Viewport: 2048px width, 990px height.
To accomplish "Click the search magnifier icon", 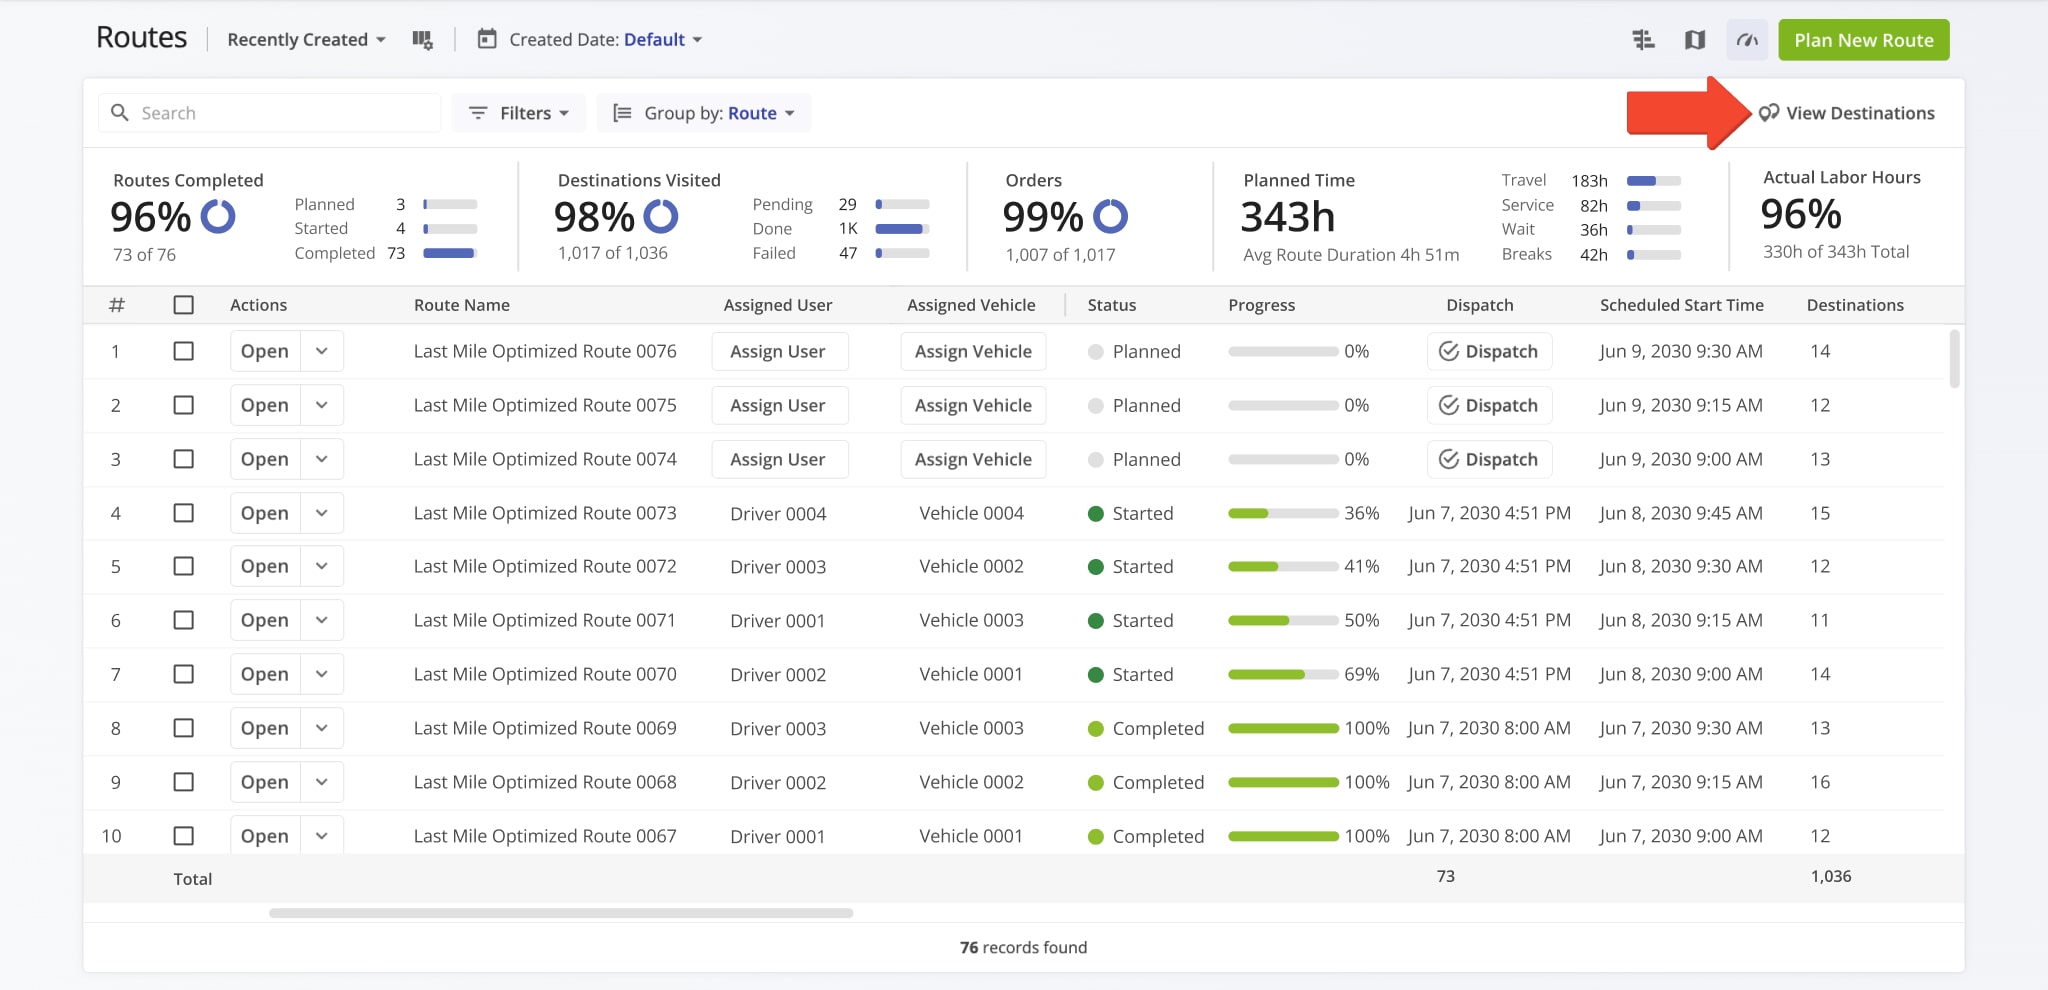I will click(120, 112).
